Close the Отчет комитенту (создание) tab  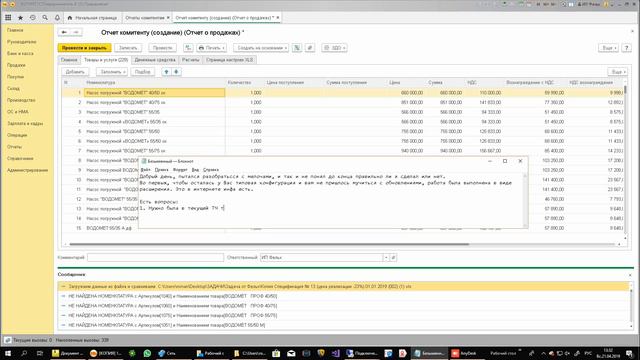[278, 18]
